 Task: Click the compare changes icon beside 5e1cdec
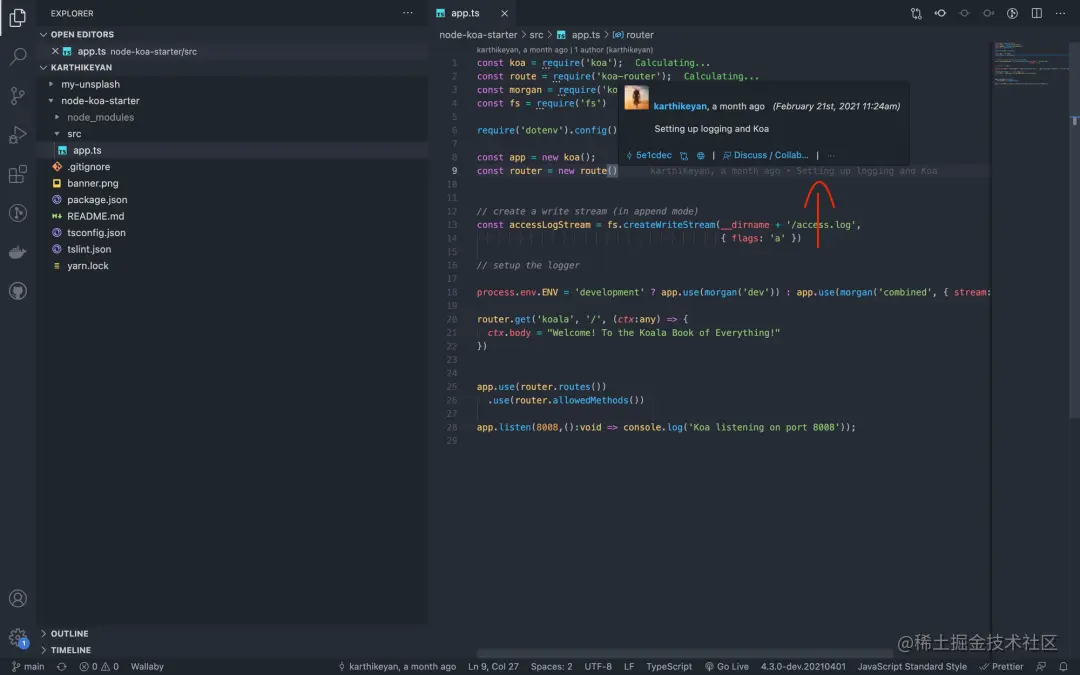684,156
